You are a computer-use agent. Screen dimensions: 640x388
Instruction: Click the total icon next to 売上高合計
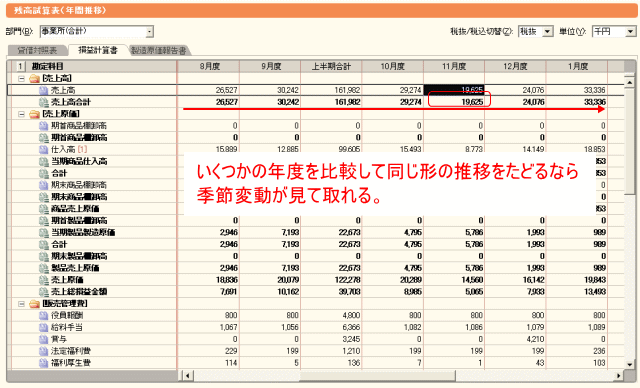[44, 102]
